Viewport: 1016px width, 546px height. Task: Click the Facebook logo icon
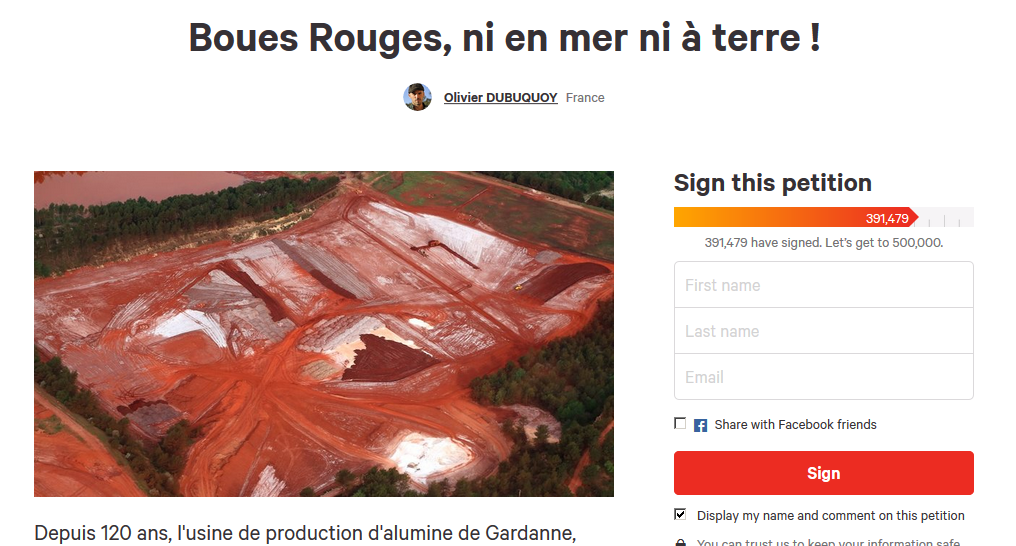coord(700,426)
